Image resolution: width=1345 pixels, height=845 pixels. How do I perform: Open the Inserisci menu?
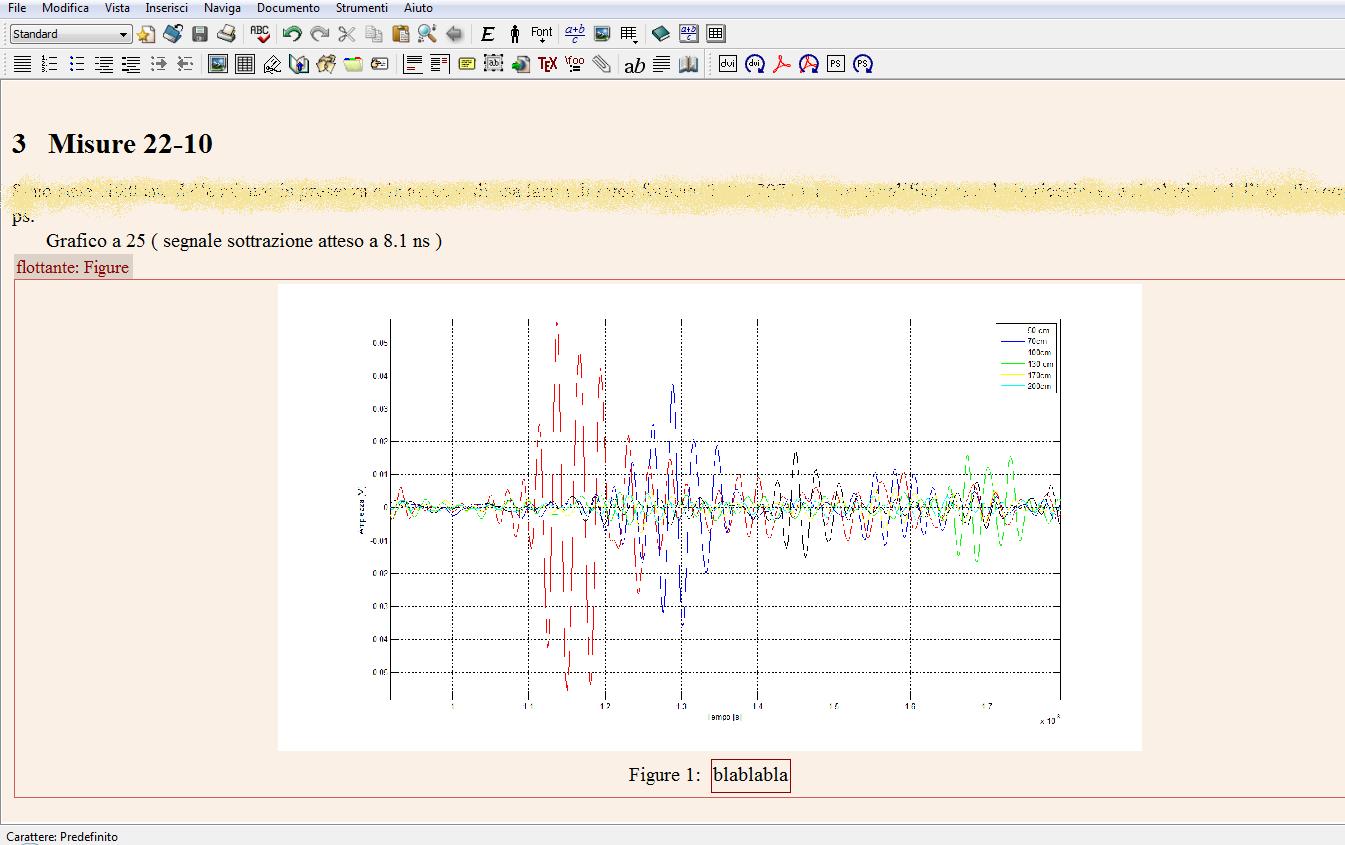coord(166,8)
